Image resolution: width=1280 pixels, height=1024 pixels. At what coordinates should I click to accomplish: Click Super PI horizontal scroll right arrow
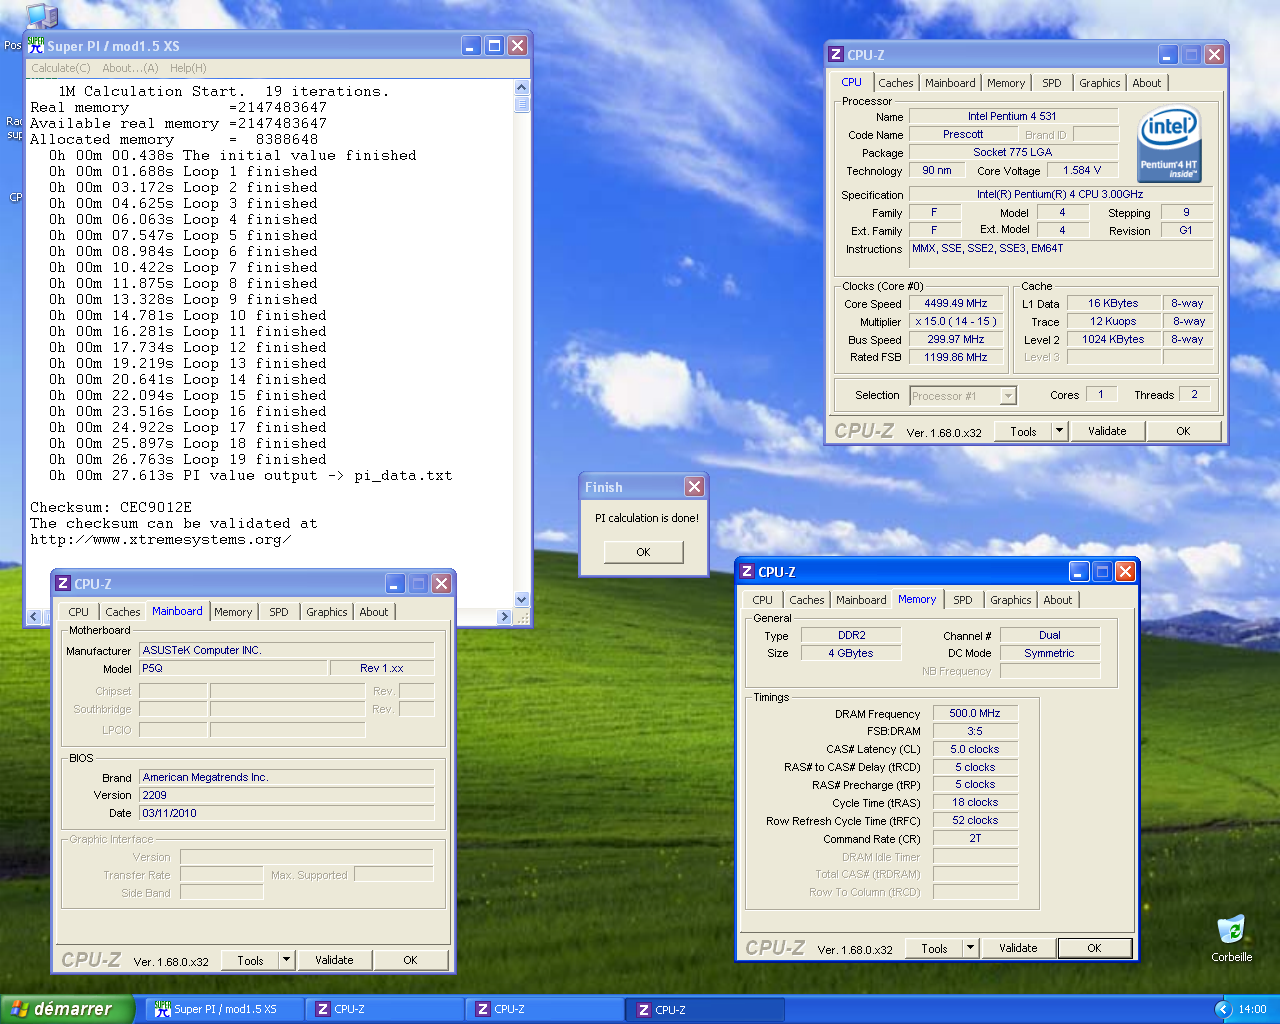tap(504, 617)
